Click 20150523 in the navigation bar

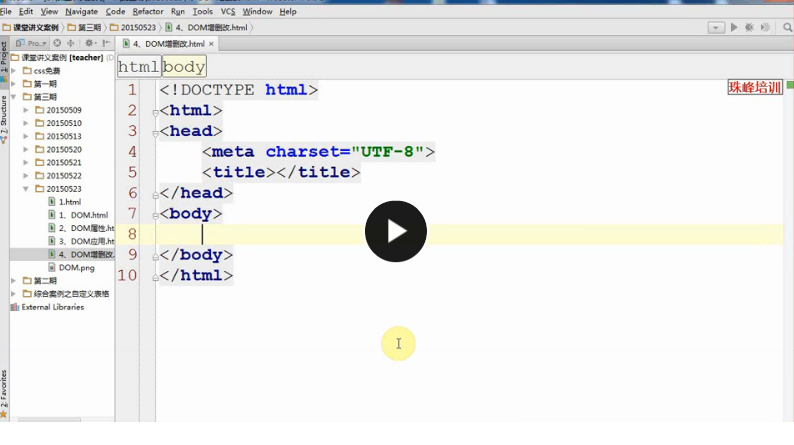(133, 27)
